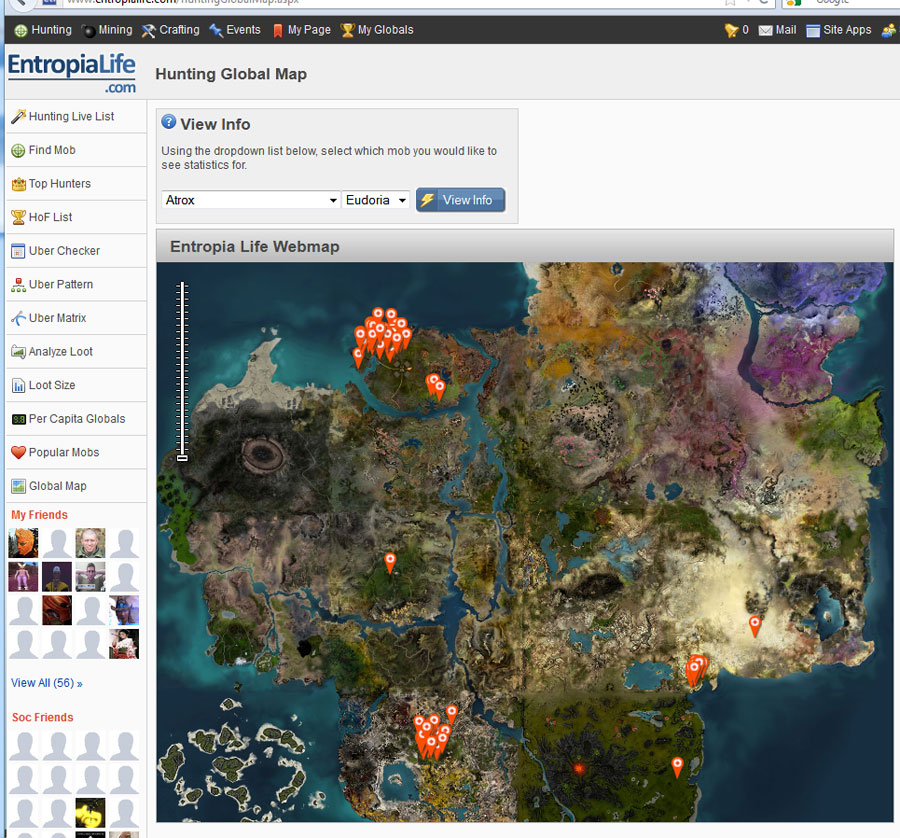Select the friend photo of man in camouflage
The width and height of the screenshot is (900, 838).
click(91, 543)
